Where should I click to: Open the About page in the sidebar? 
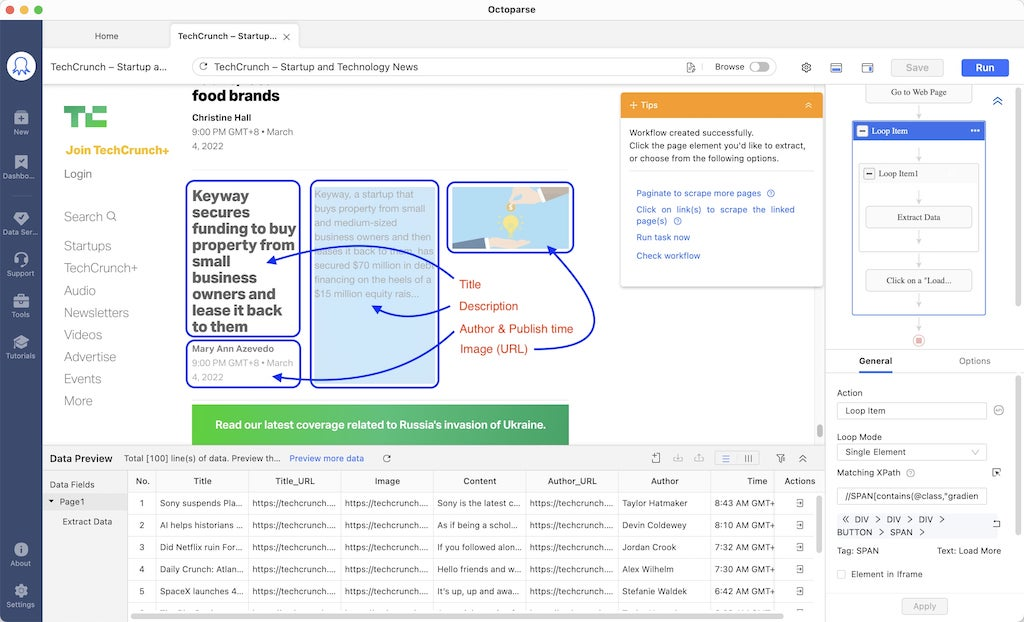21,554
